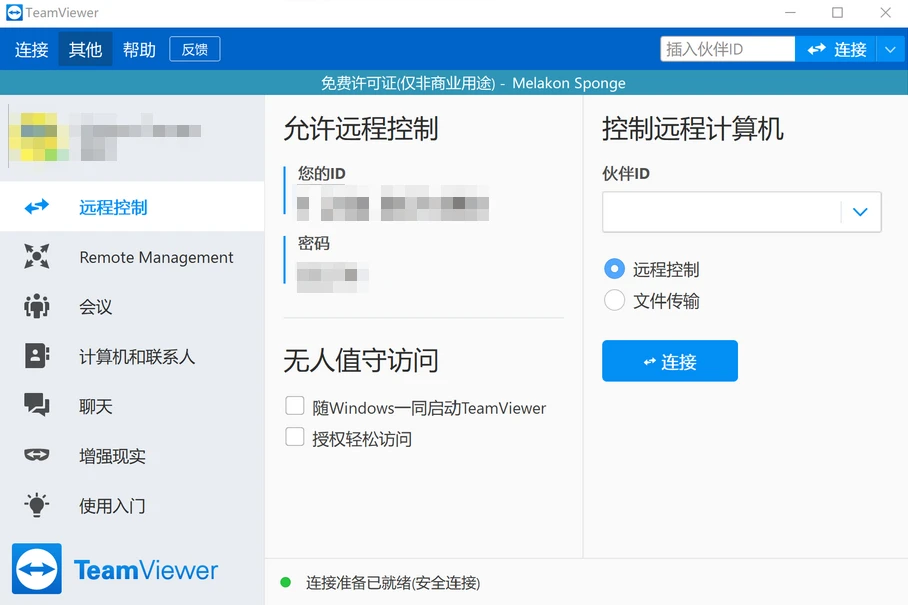This screenshot has height=605, width=908.
Task: Close the TeamViewer window
Action: pyautogui.click(x=885, y=12)
